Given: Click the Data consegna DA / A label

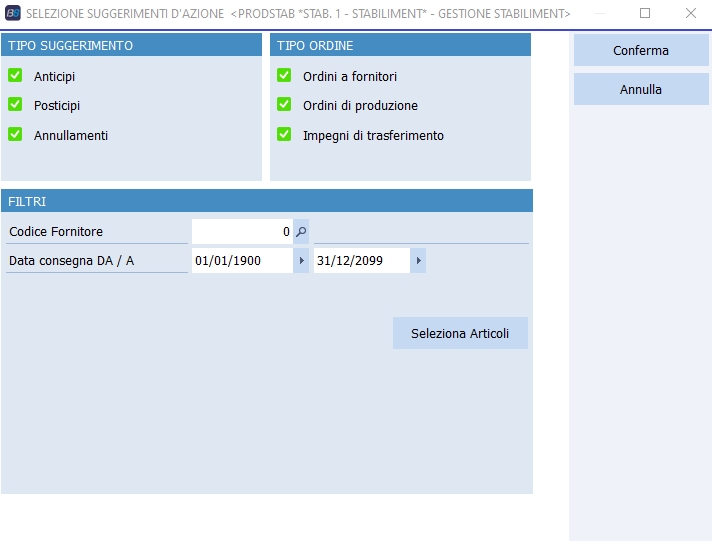Looking at the screenshot, I should 72,261.
